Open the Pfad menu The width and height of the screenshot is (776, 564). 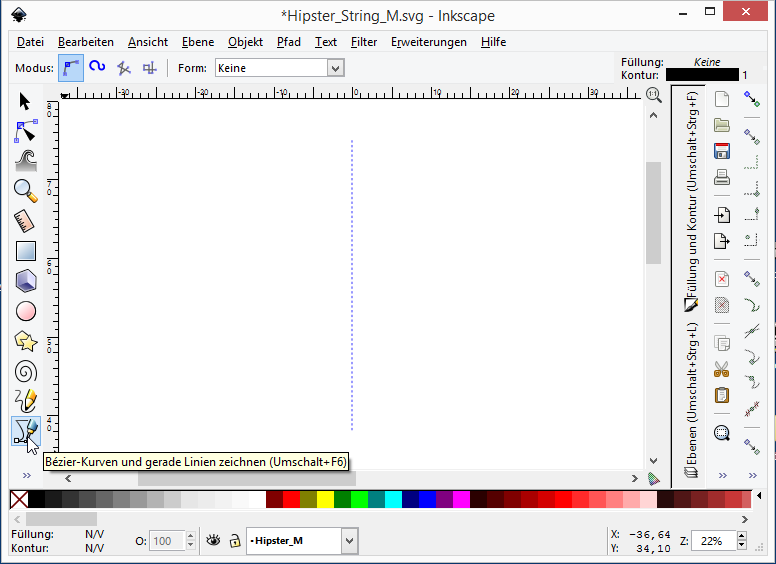(x=288, y=42)
